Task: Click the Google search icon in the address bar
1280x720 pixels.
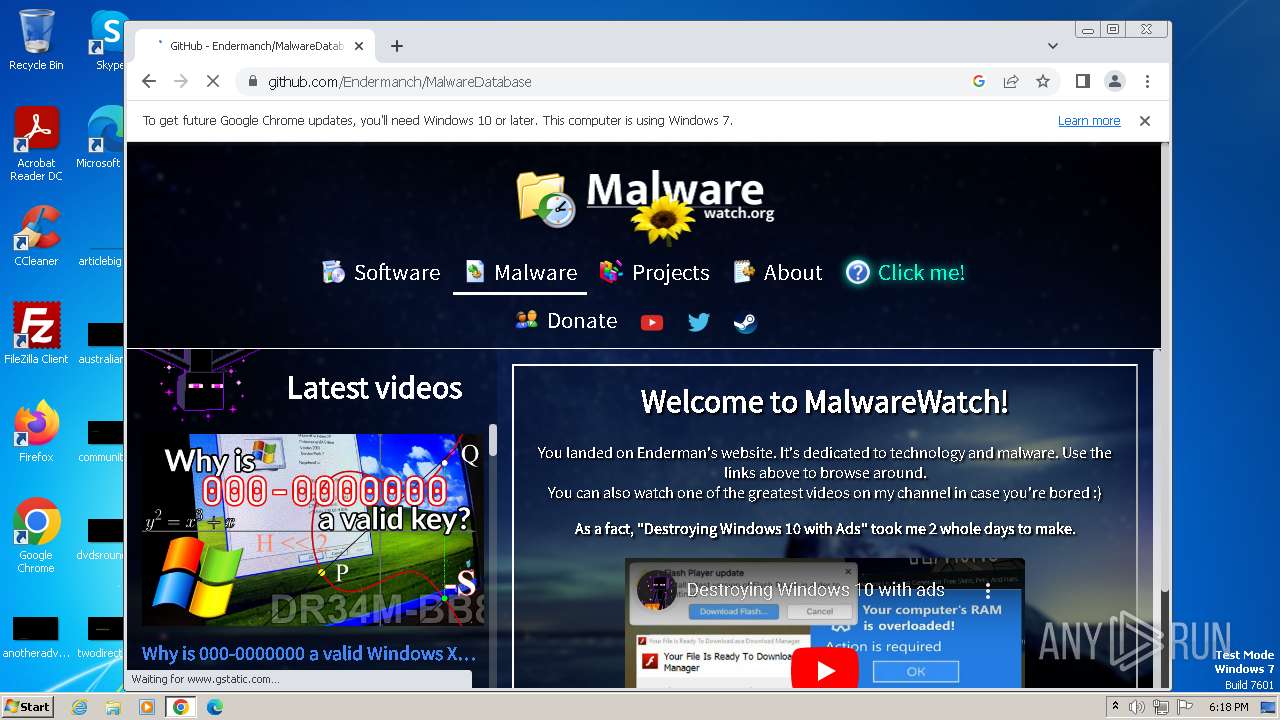Action: [x=979, y=82]
